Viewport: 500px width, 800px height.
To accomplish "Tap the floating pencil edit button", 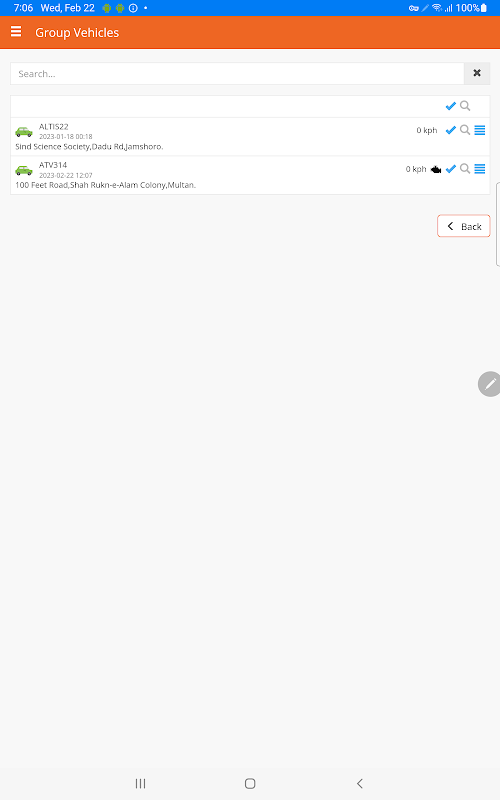I will click(489, 384).
